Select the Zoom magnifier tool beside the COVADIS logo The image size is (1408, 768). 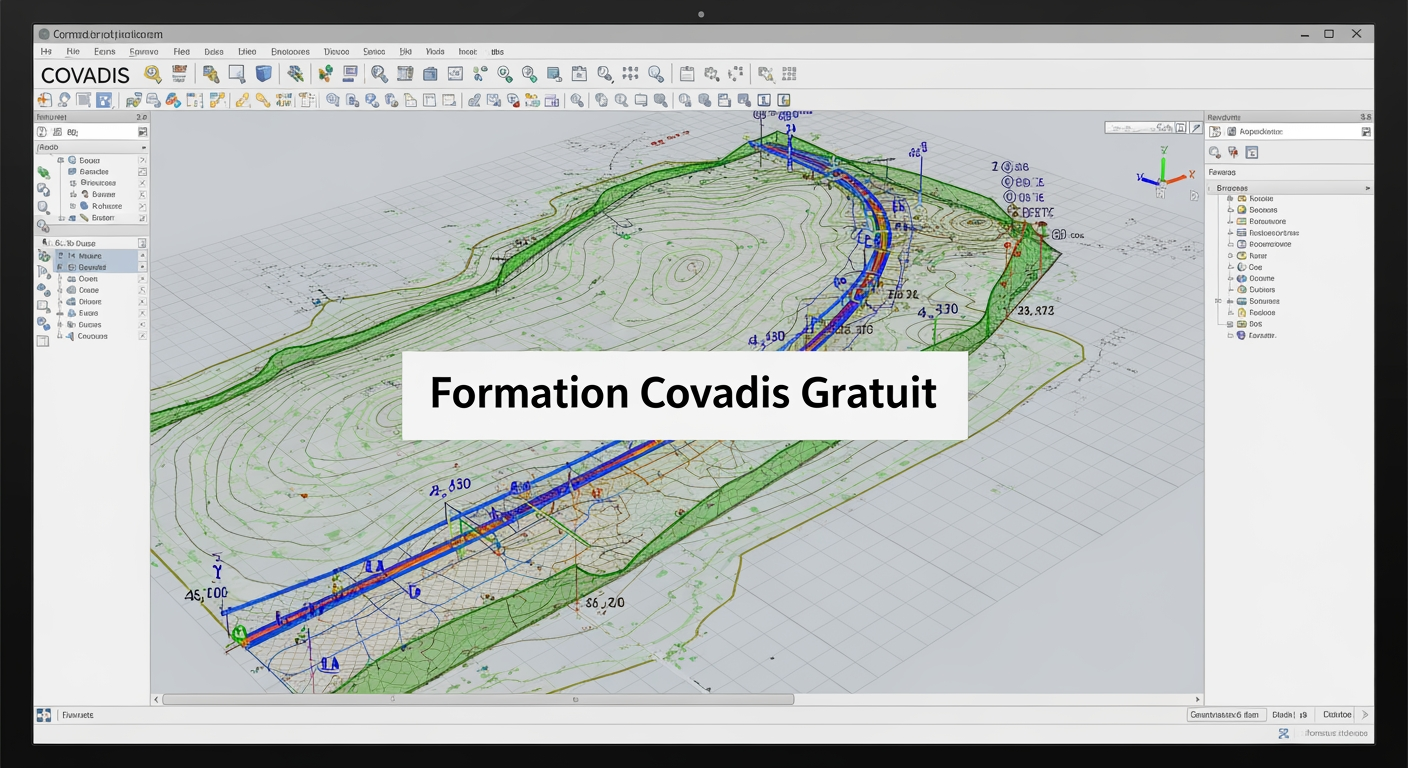[x=152, y=73]
